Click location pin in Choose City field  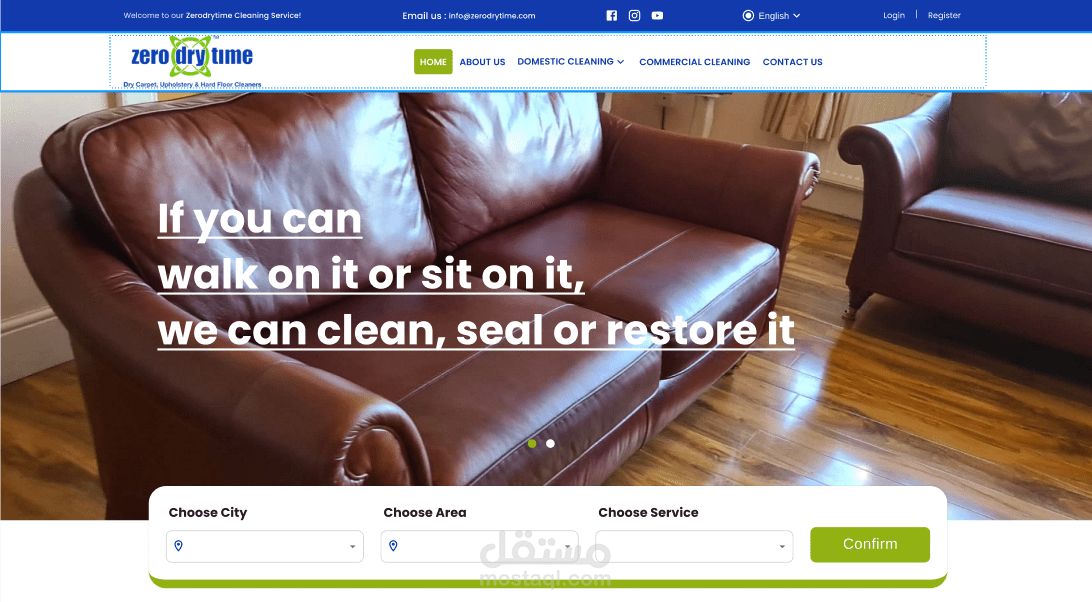pos(178,546)
